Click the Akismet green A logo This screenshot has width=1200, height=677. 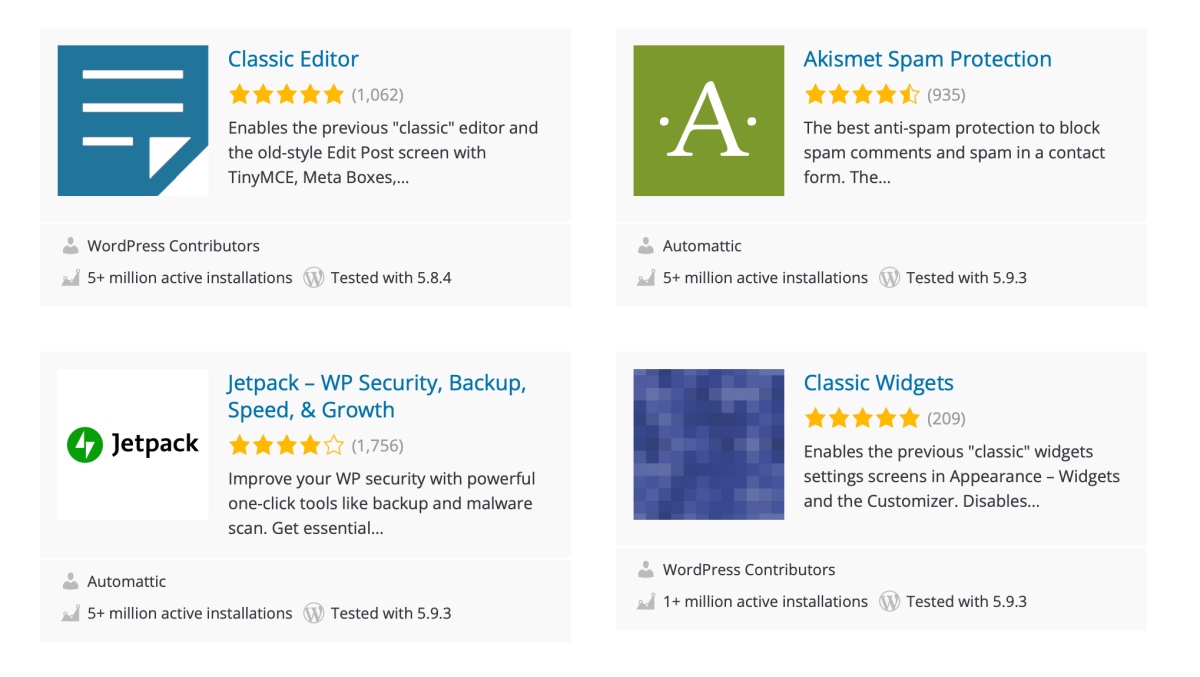(709, 120)
